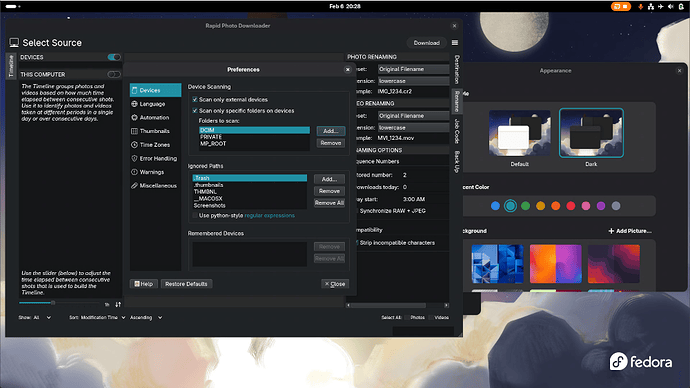Click the Language globe icon
This screenshot has width=690, height=388.
(135, 104)
